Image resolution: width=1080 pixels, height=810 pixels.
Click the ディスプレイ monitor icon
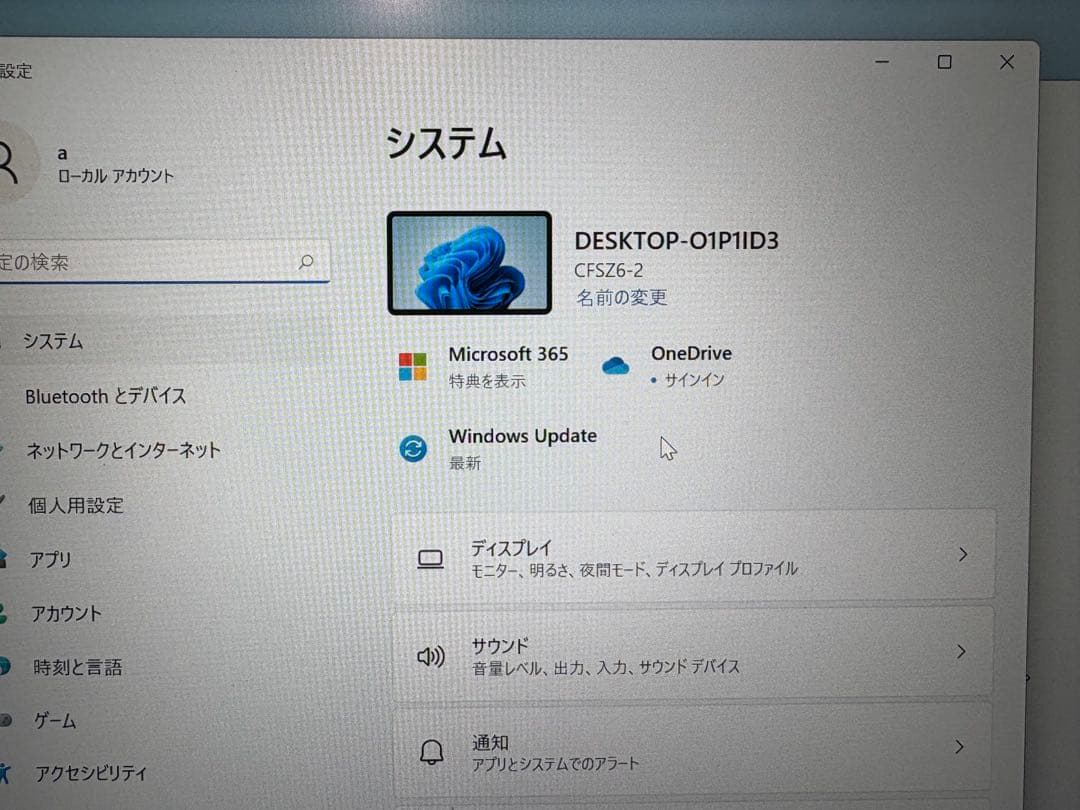tap(430, 556)
